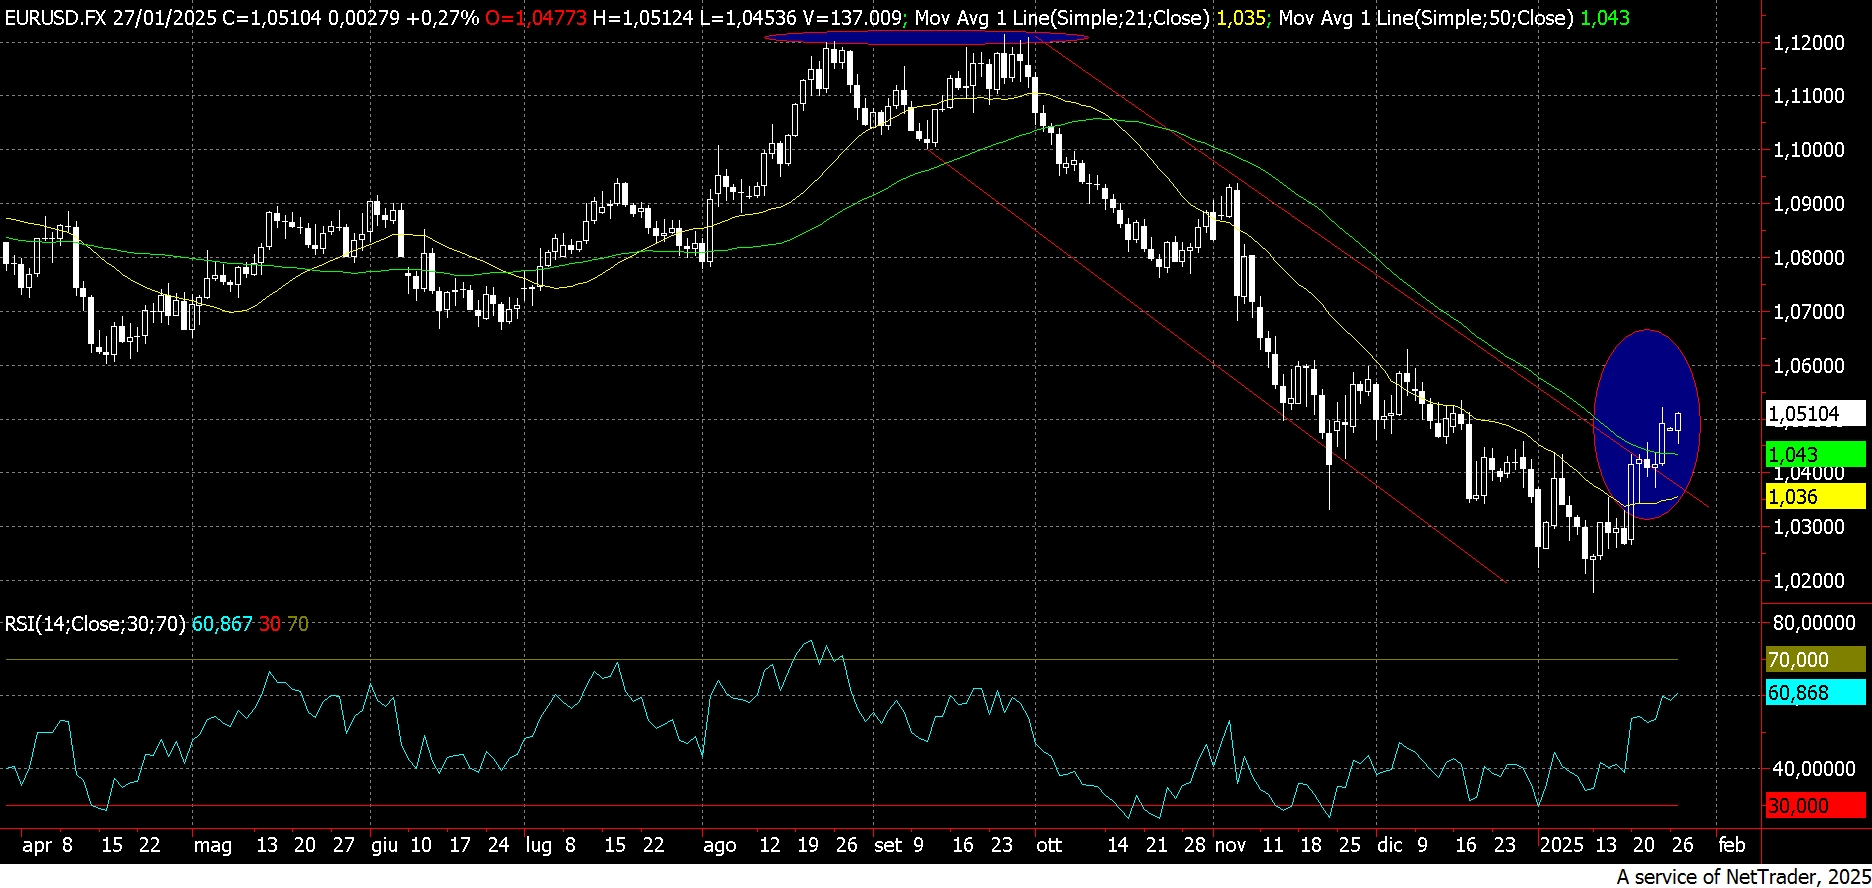Screen dimensions: 1872x888
Task: Click the 50-period simple moving average legend text
Action: [1425, 17]
